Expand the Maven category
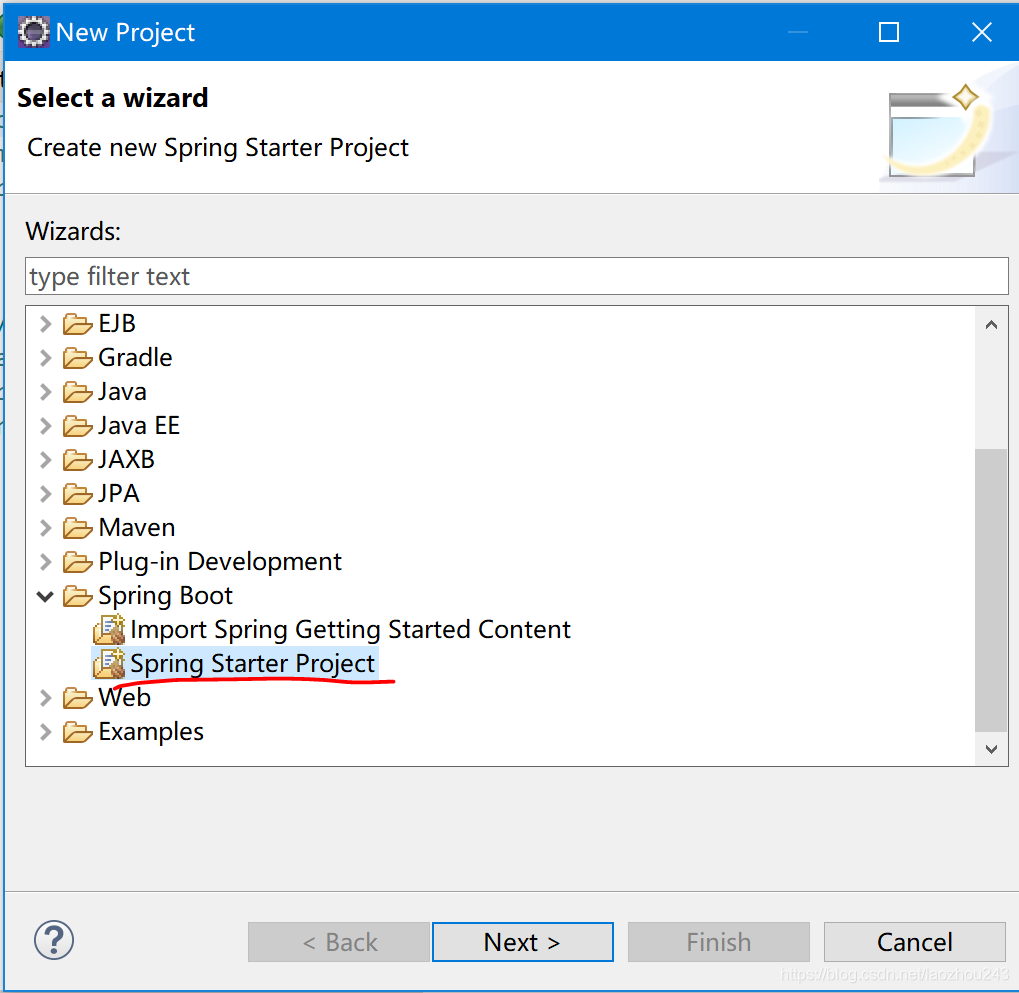1019x993 pixels. [x=45, y=528]
